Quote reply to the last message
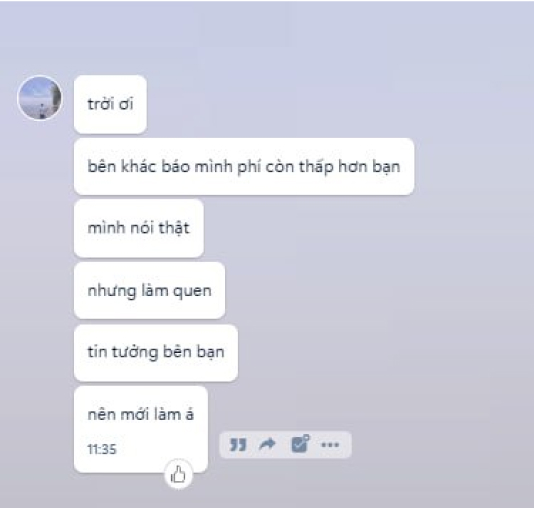 click(x=238, y=445)
